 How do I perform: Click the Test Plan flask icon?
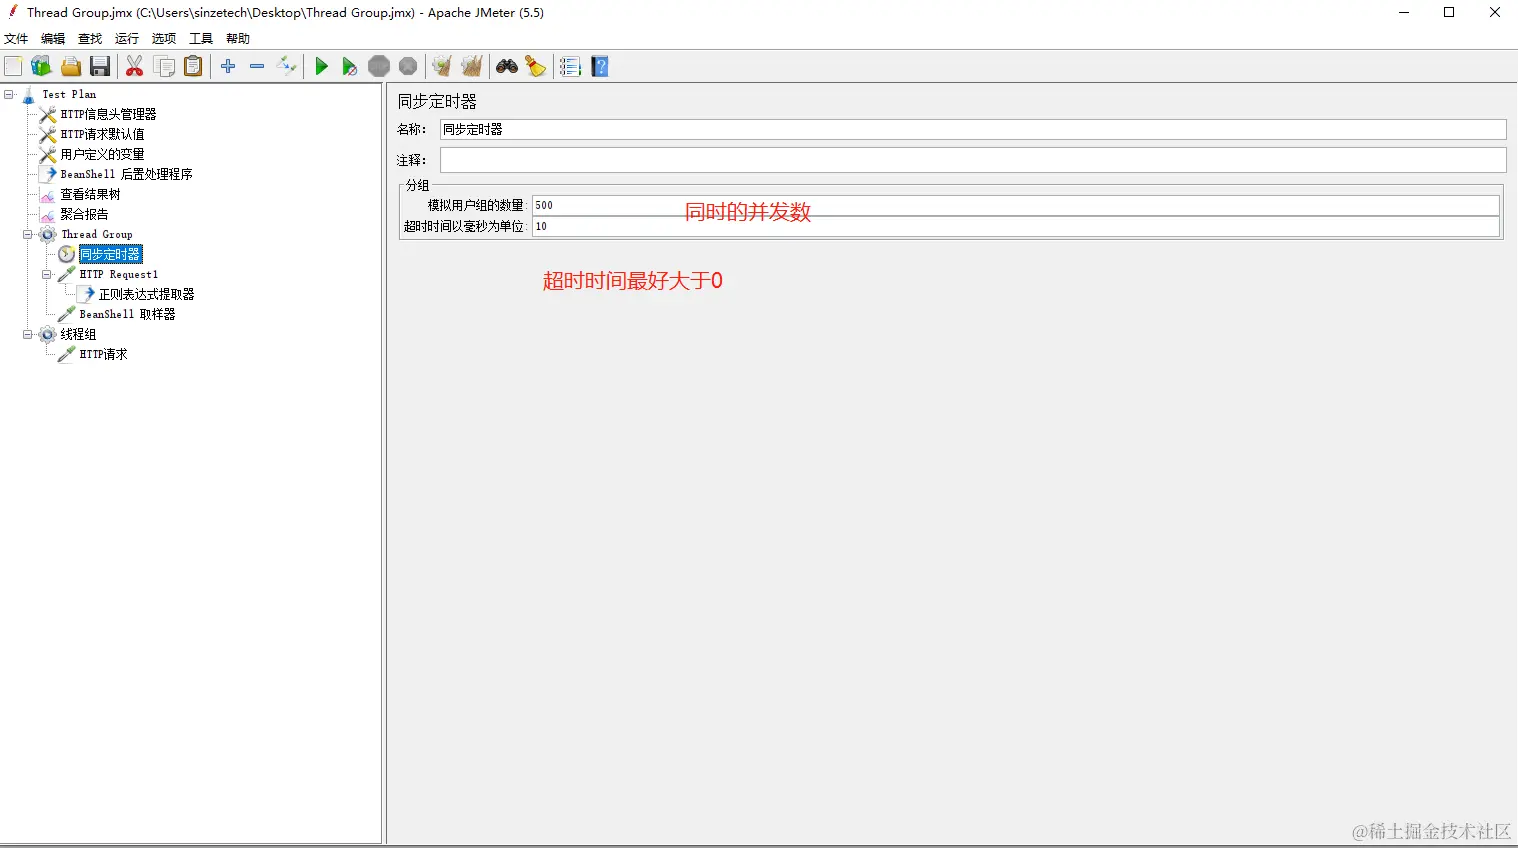(x=28, y=94)
